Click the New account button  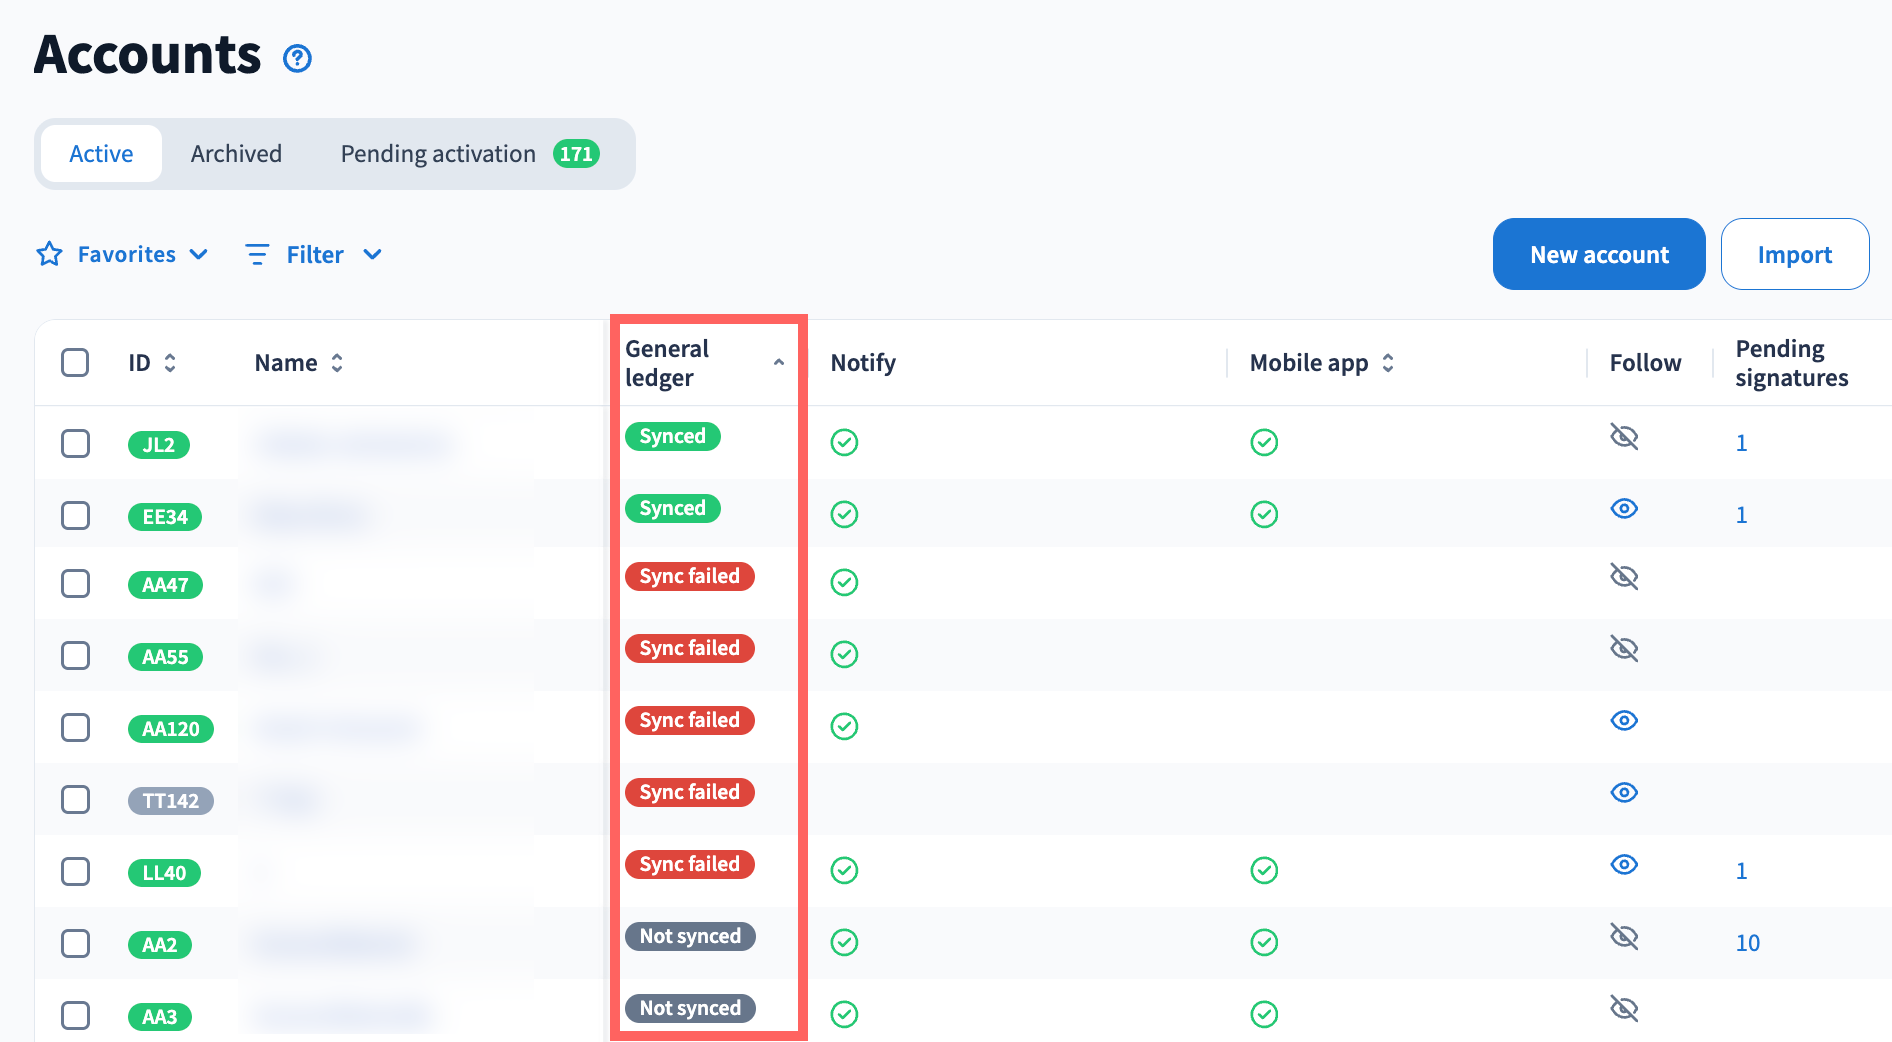pos(1598,255)
